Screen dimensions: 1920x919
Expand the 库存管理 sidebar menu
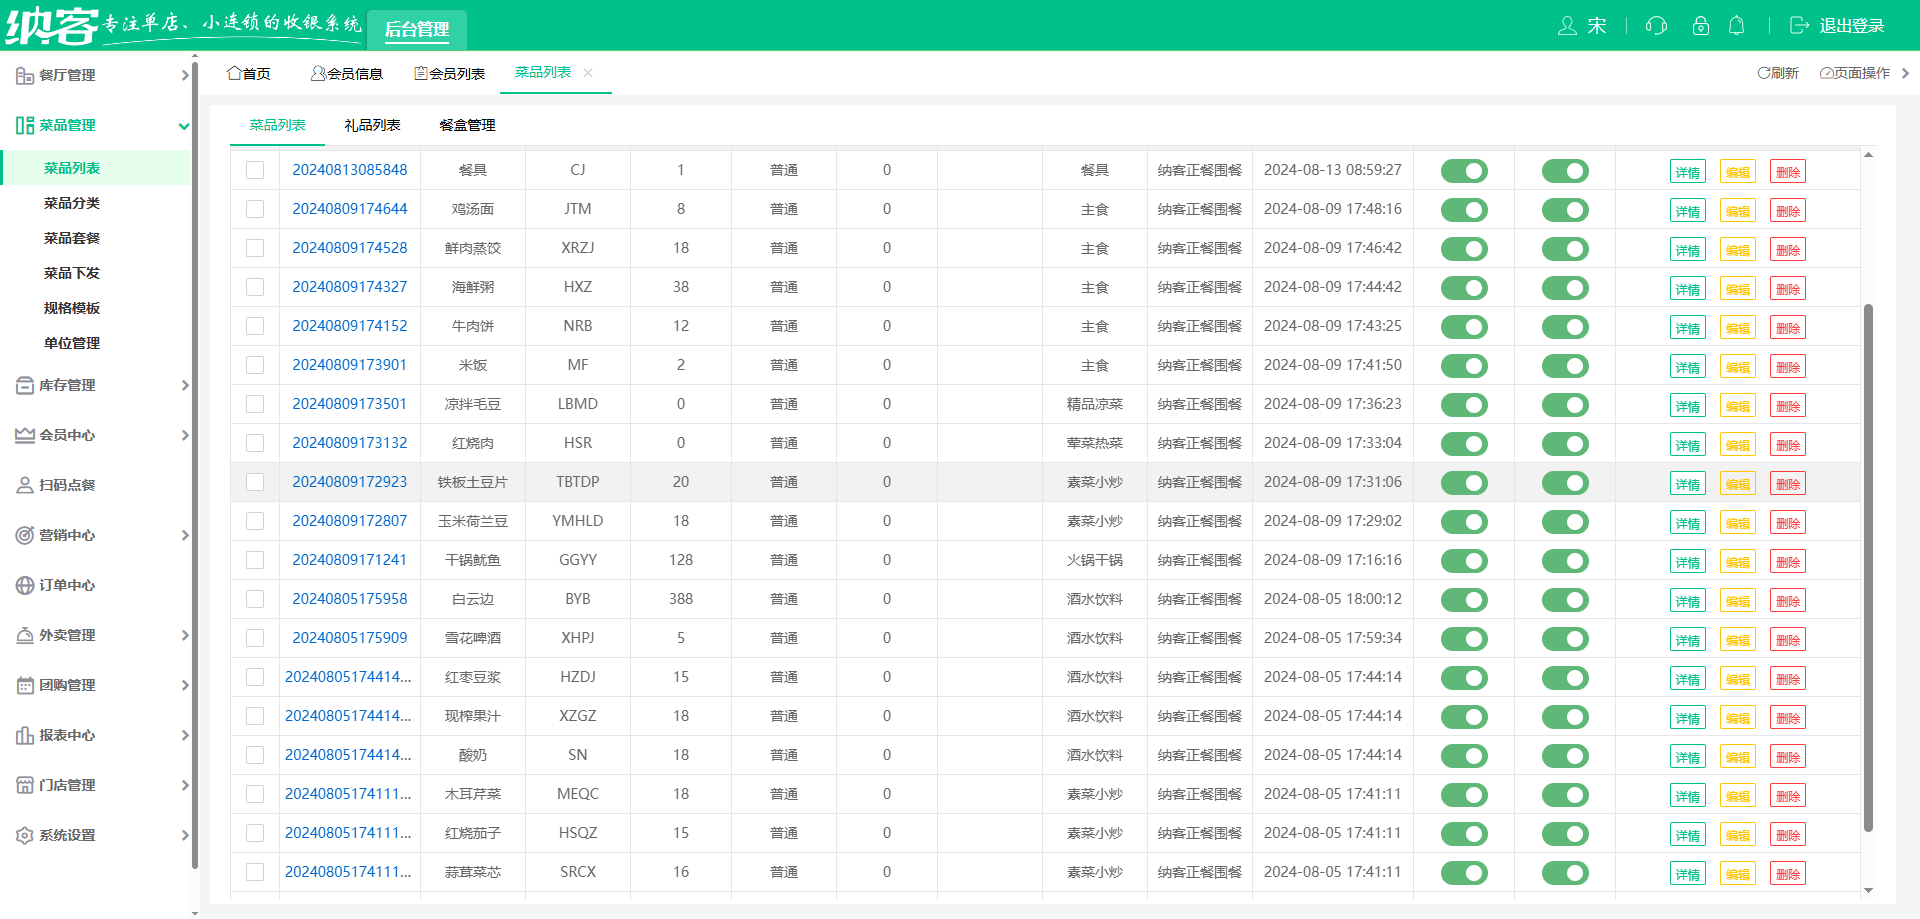(100, 385)
